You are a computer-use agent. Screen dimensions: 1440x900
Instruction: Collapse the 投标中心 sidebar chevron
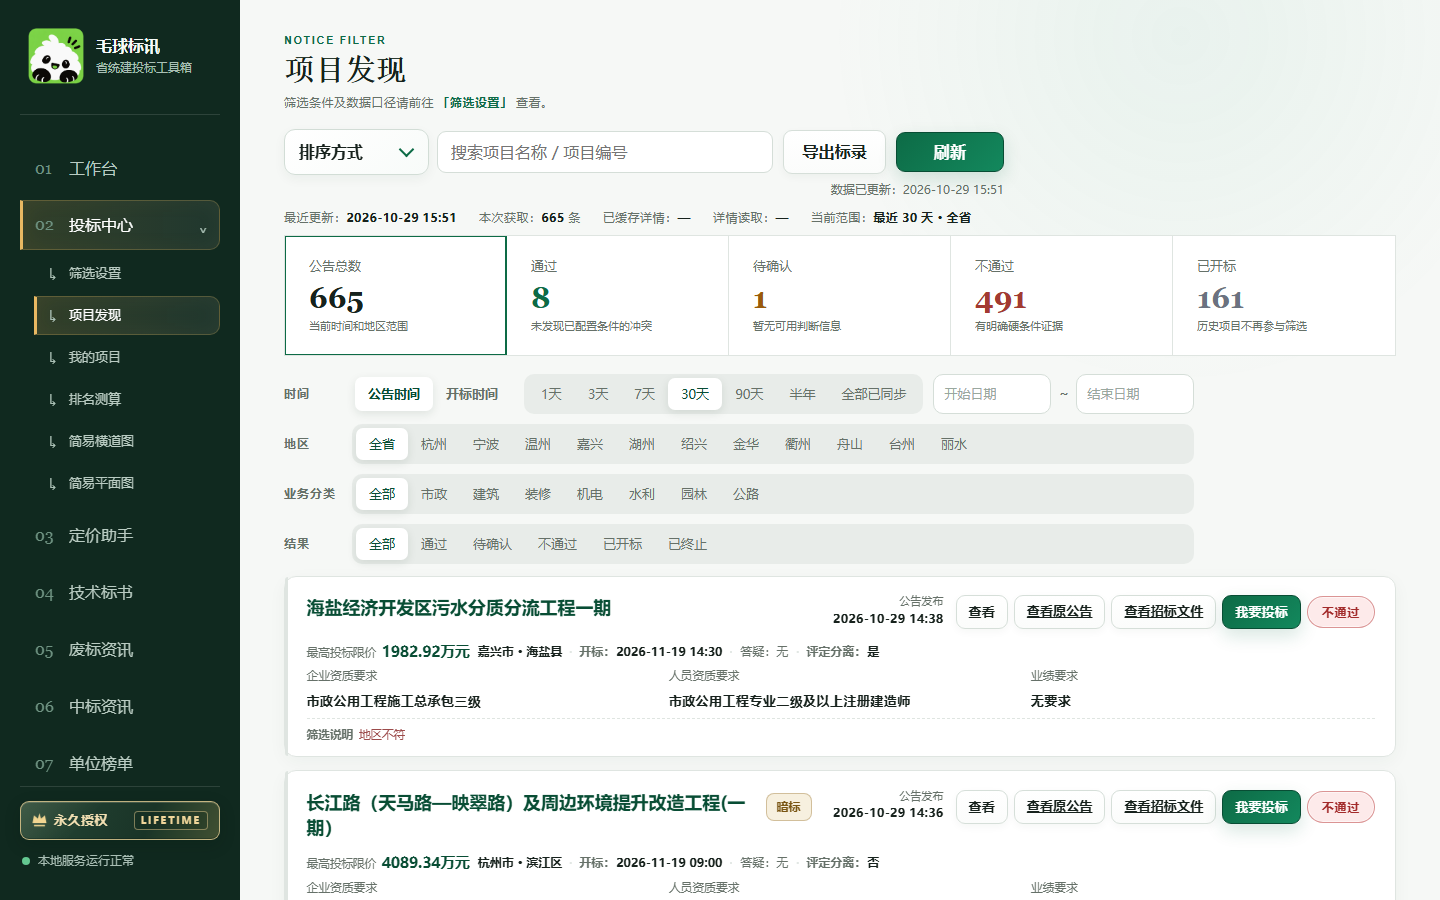click(x=203, y=230)
